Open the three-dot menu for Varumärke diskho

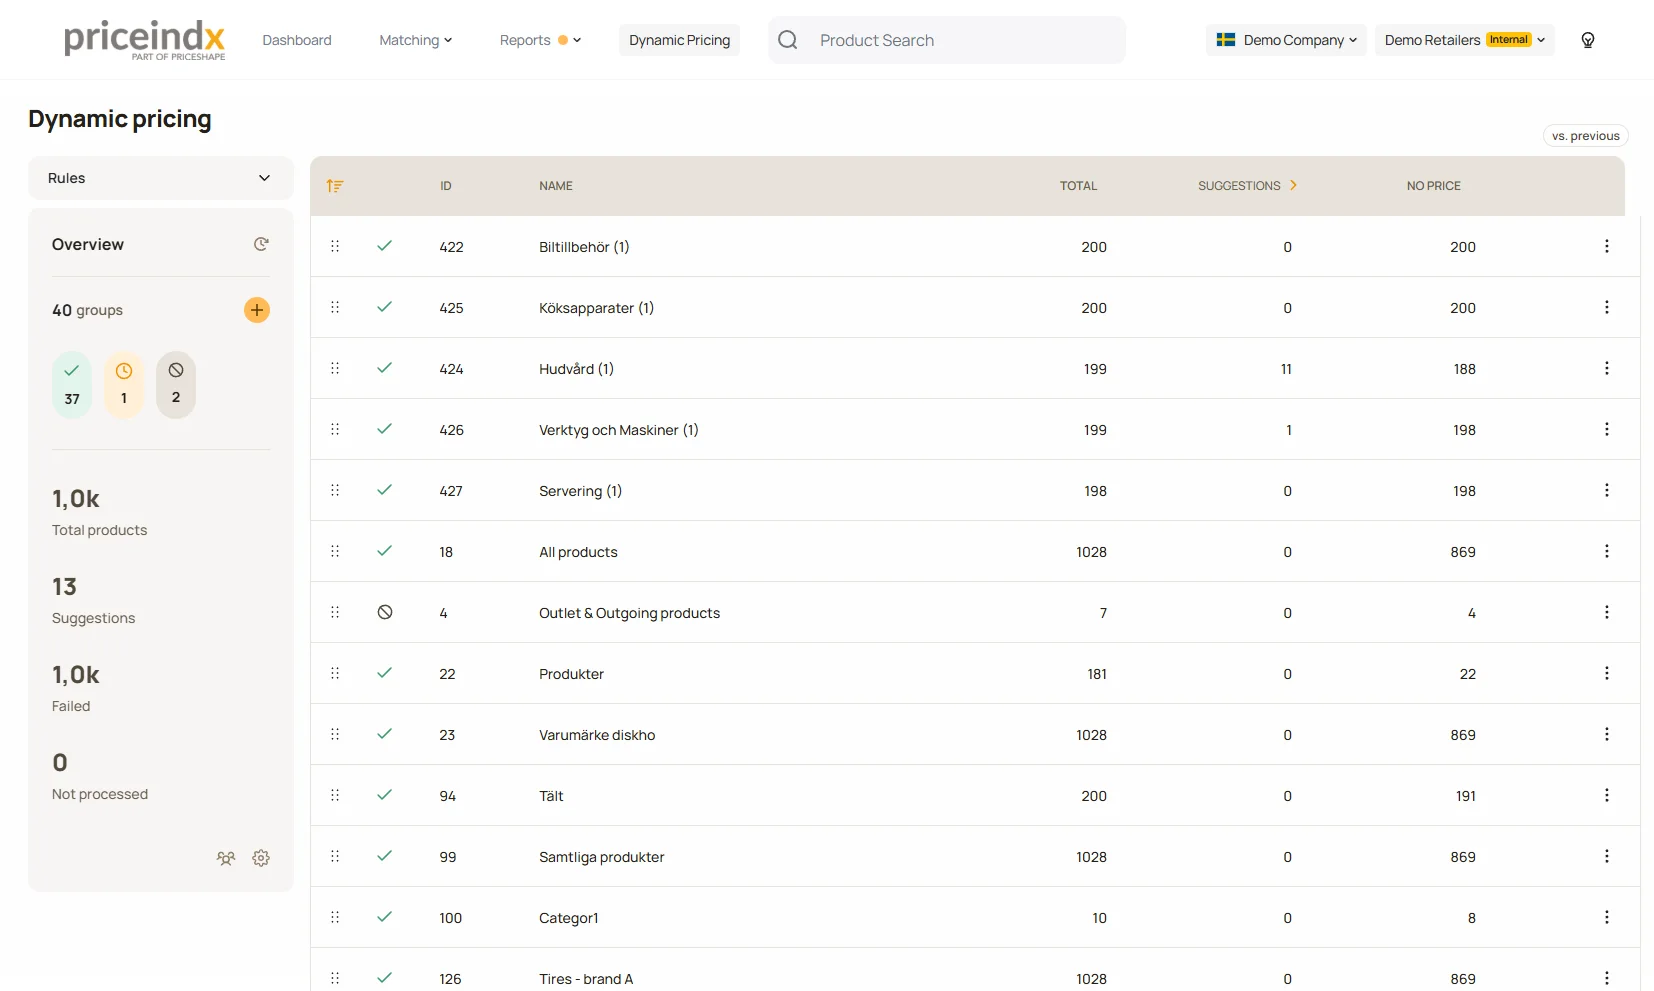coord(1607,734)
